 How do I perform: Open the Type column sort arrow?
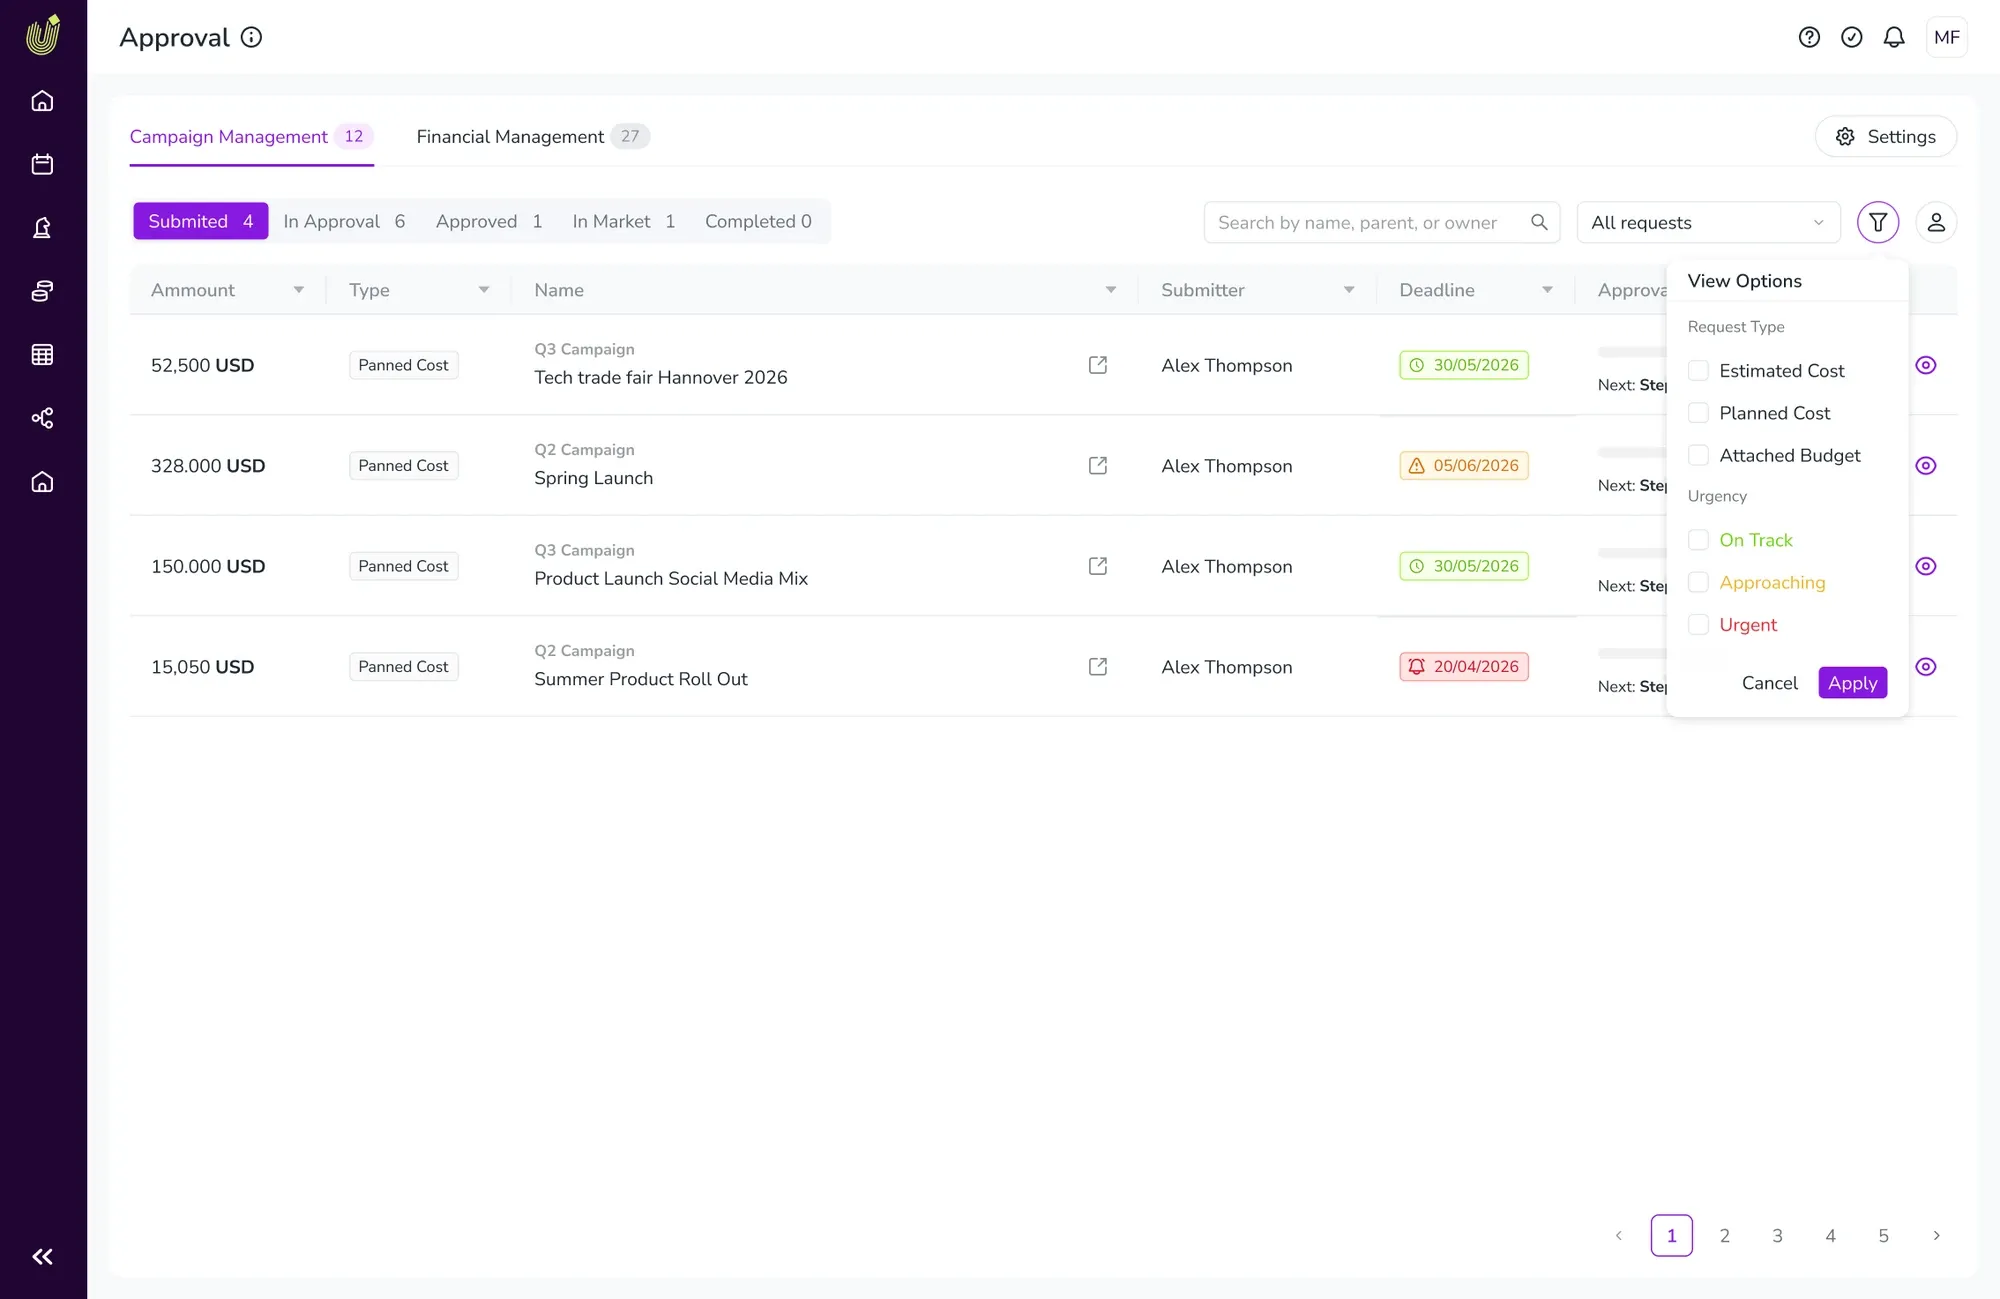point(484,290)
